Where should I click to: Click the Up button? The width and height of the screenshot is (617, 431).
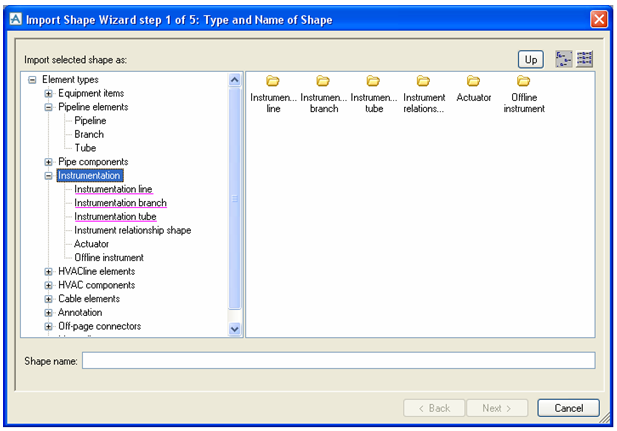point(531,59)
